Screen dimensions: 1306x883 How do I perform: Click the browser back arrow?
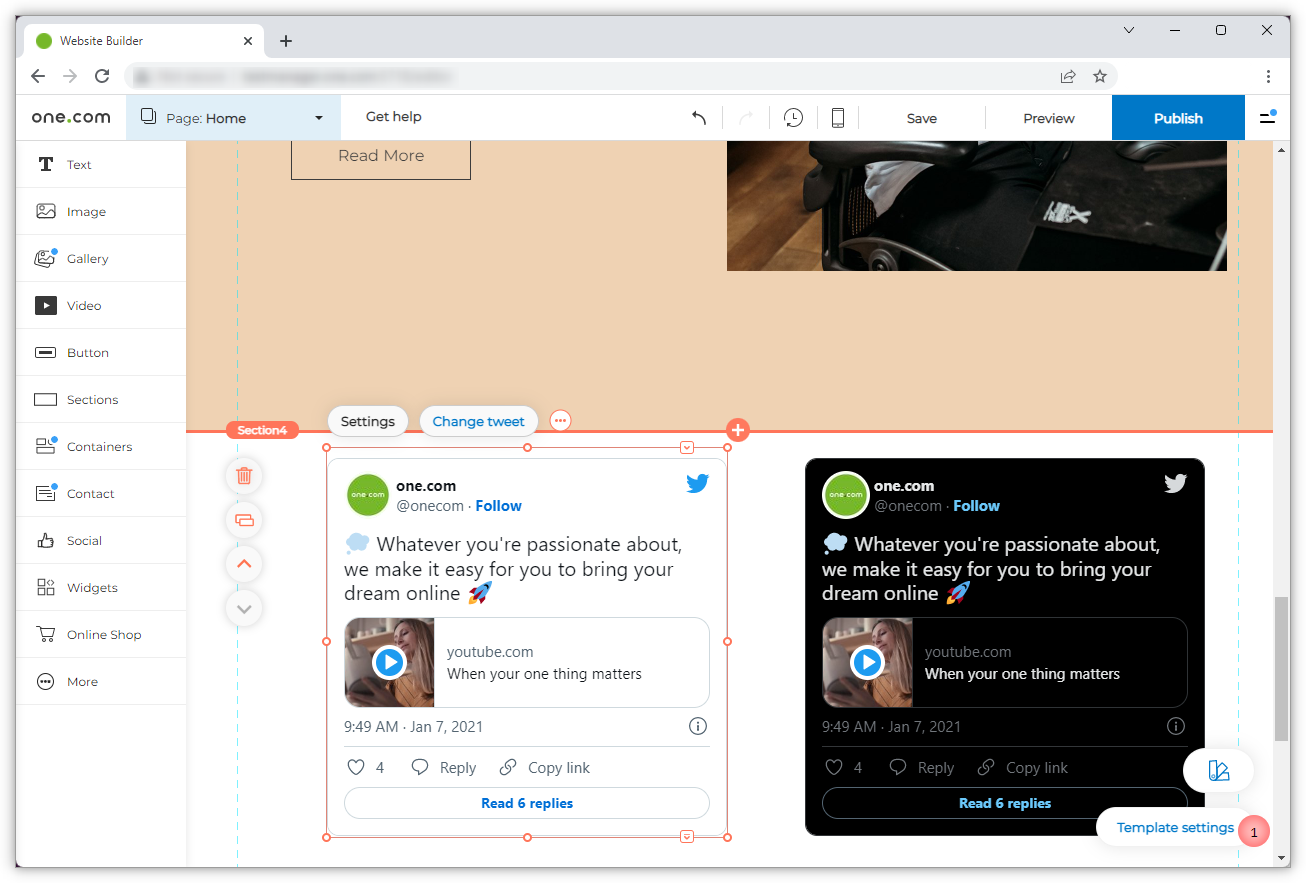38,76
